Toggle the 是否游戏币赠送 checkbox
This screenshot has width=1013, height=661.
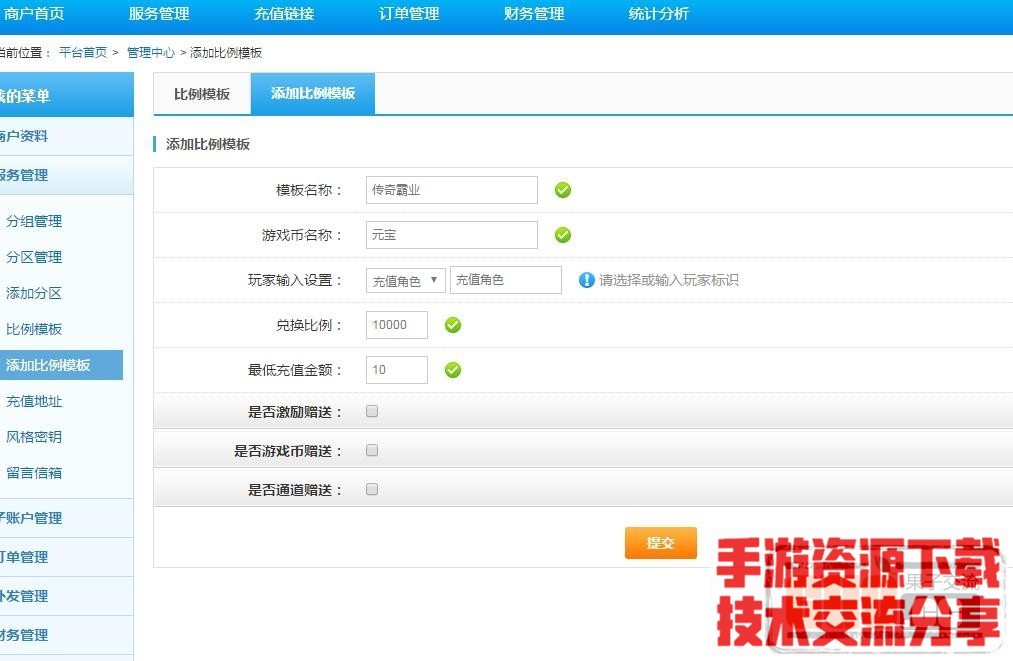point(372,451)
